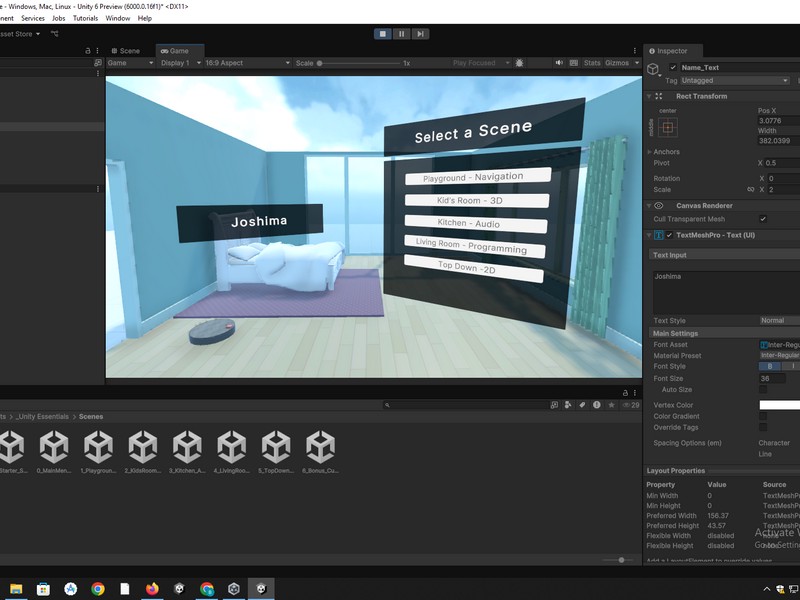This screenshot has height=600, width=800.
Task: Click the favorites star icon in the Project panel
Action: pos(611,405)
